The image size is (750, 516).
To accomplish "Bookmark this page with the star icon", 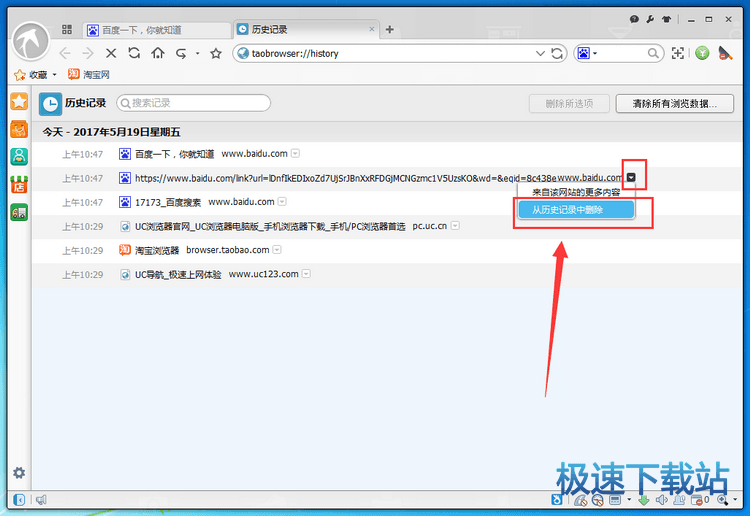I will (216, 54).
